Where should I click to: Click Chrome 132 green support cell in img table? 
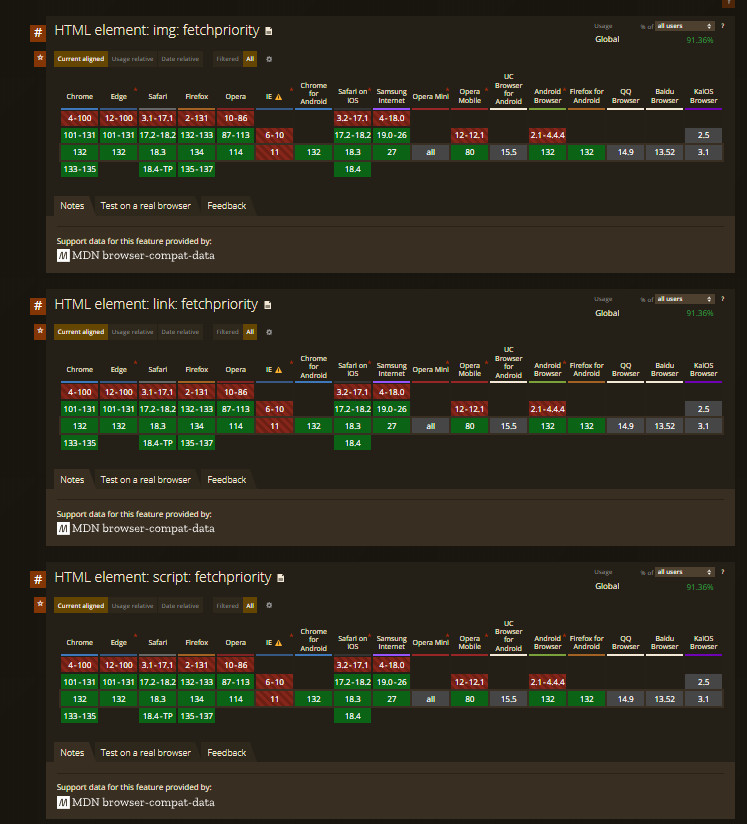(79, 152)
